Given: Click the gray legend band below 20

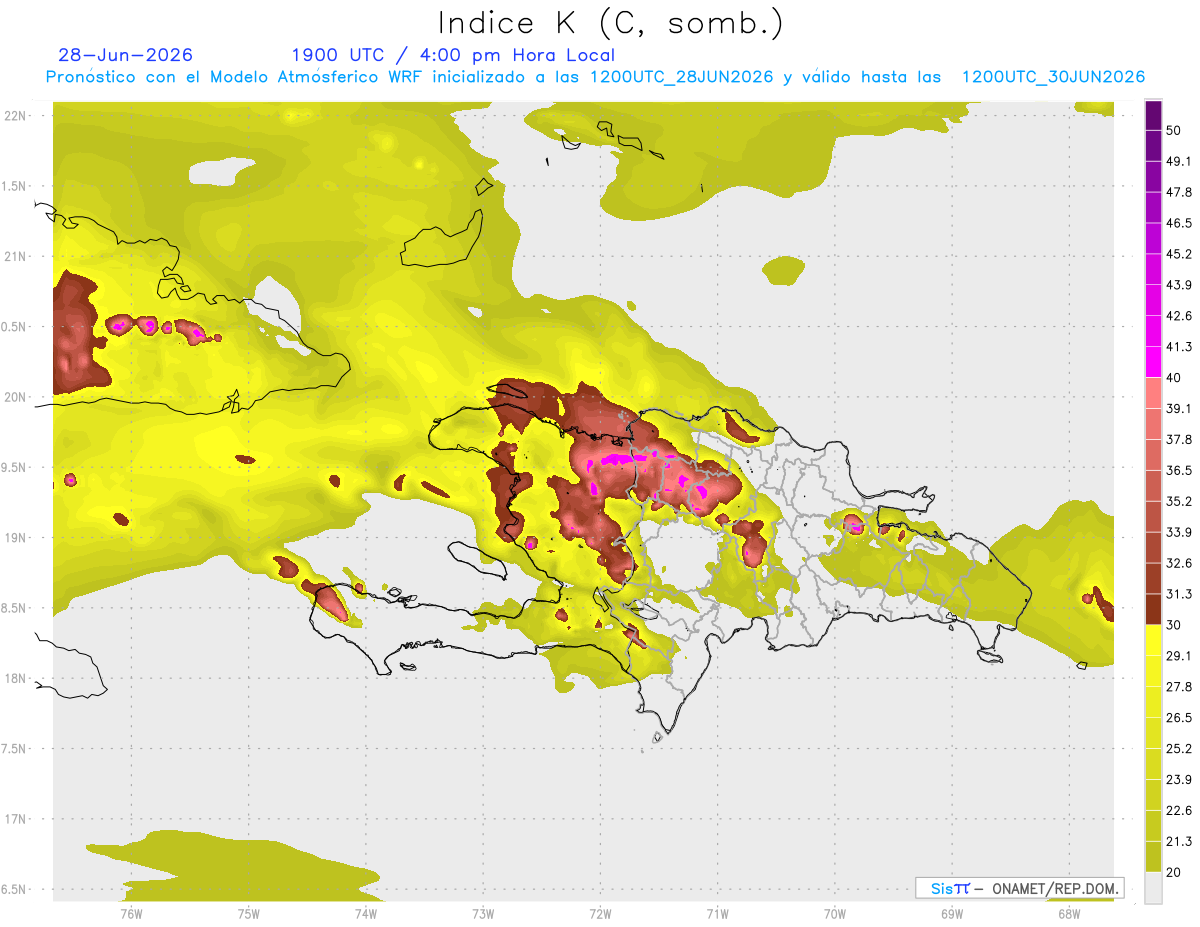Looking at the screenshot, I should click(x=1153, y=887).
